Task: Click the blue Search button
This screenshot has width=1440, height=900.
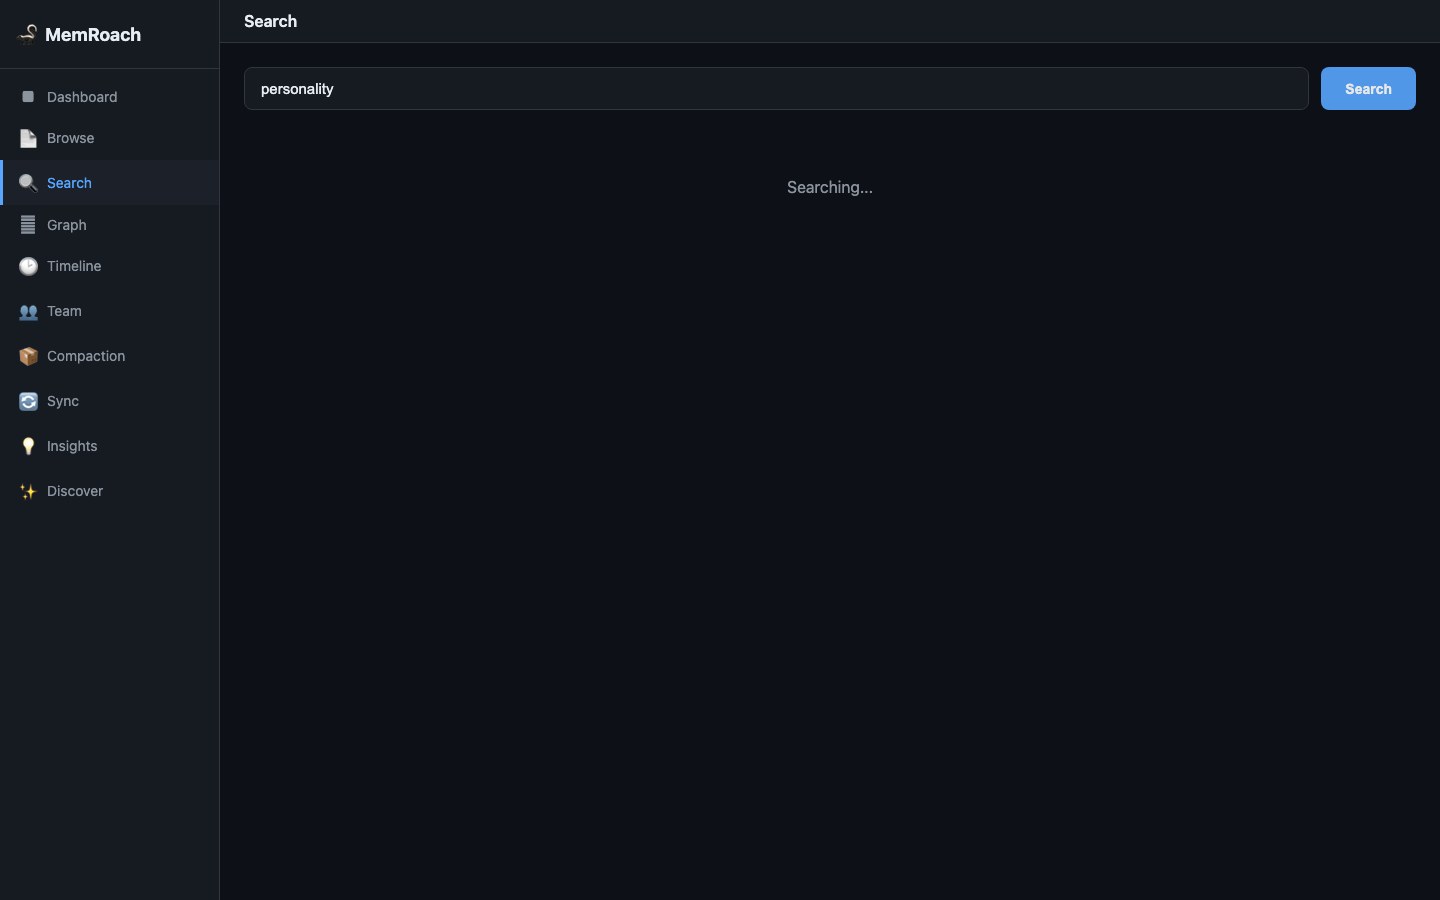Action: pyautogui.click(x=1368, y=89)
